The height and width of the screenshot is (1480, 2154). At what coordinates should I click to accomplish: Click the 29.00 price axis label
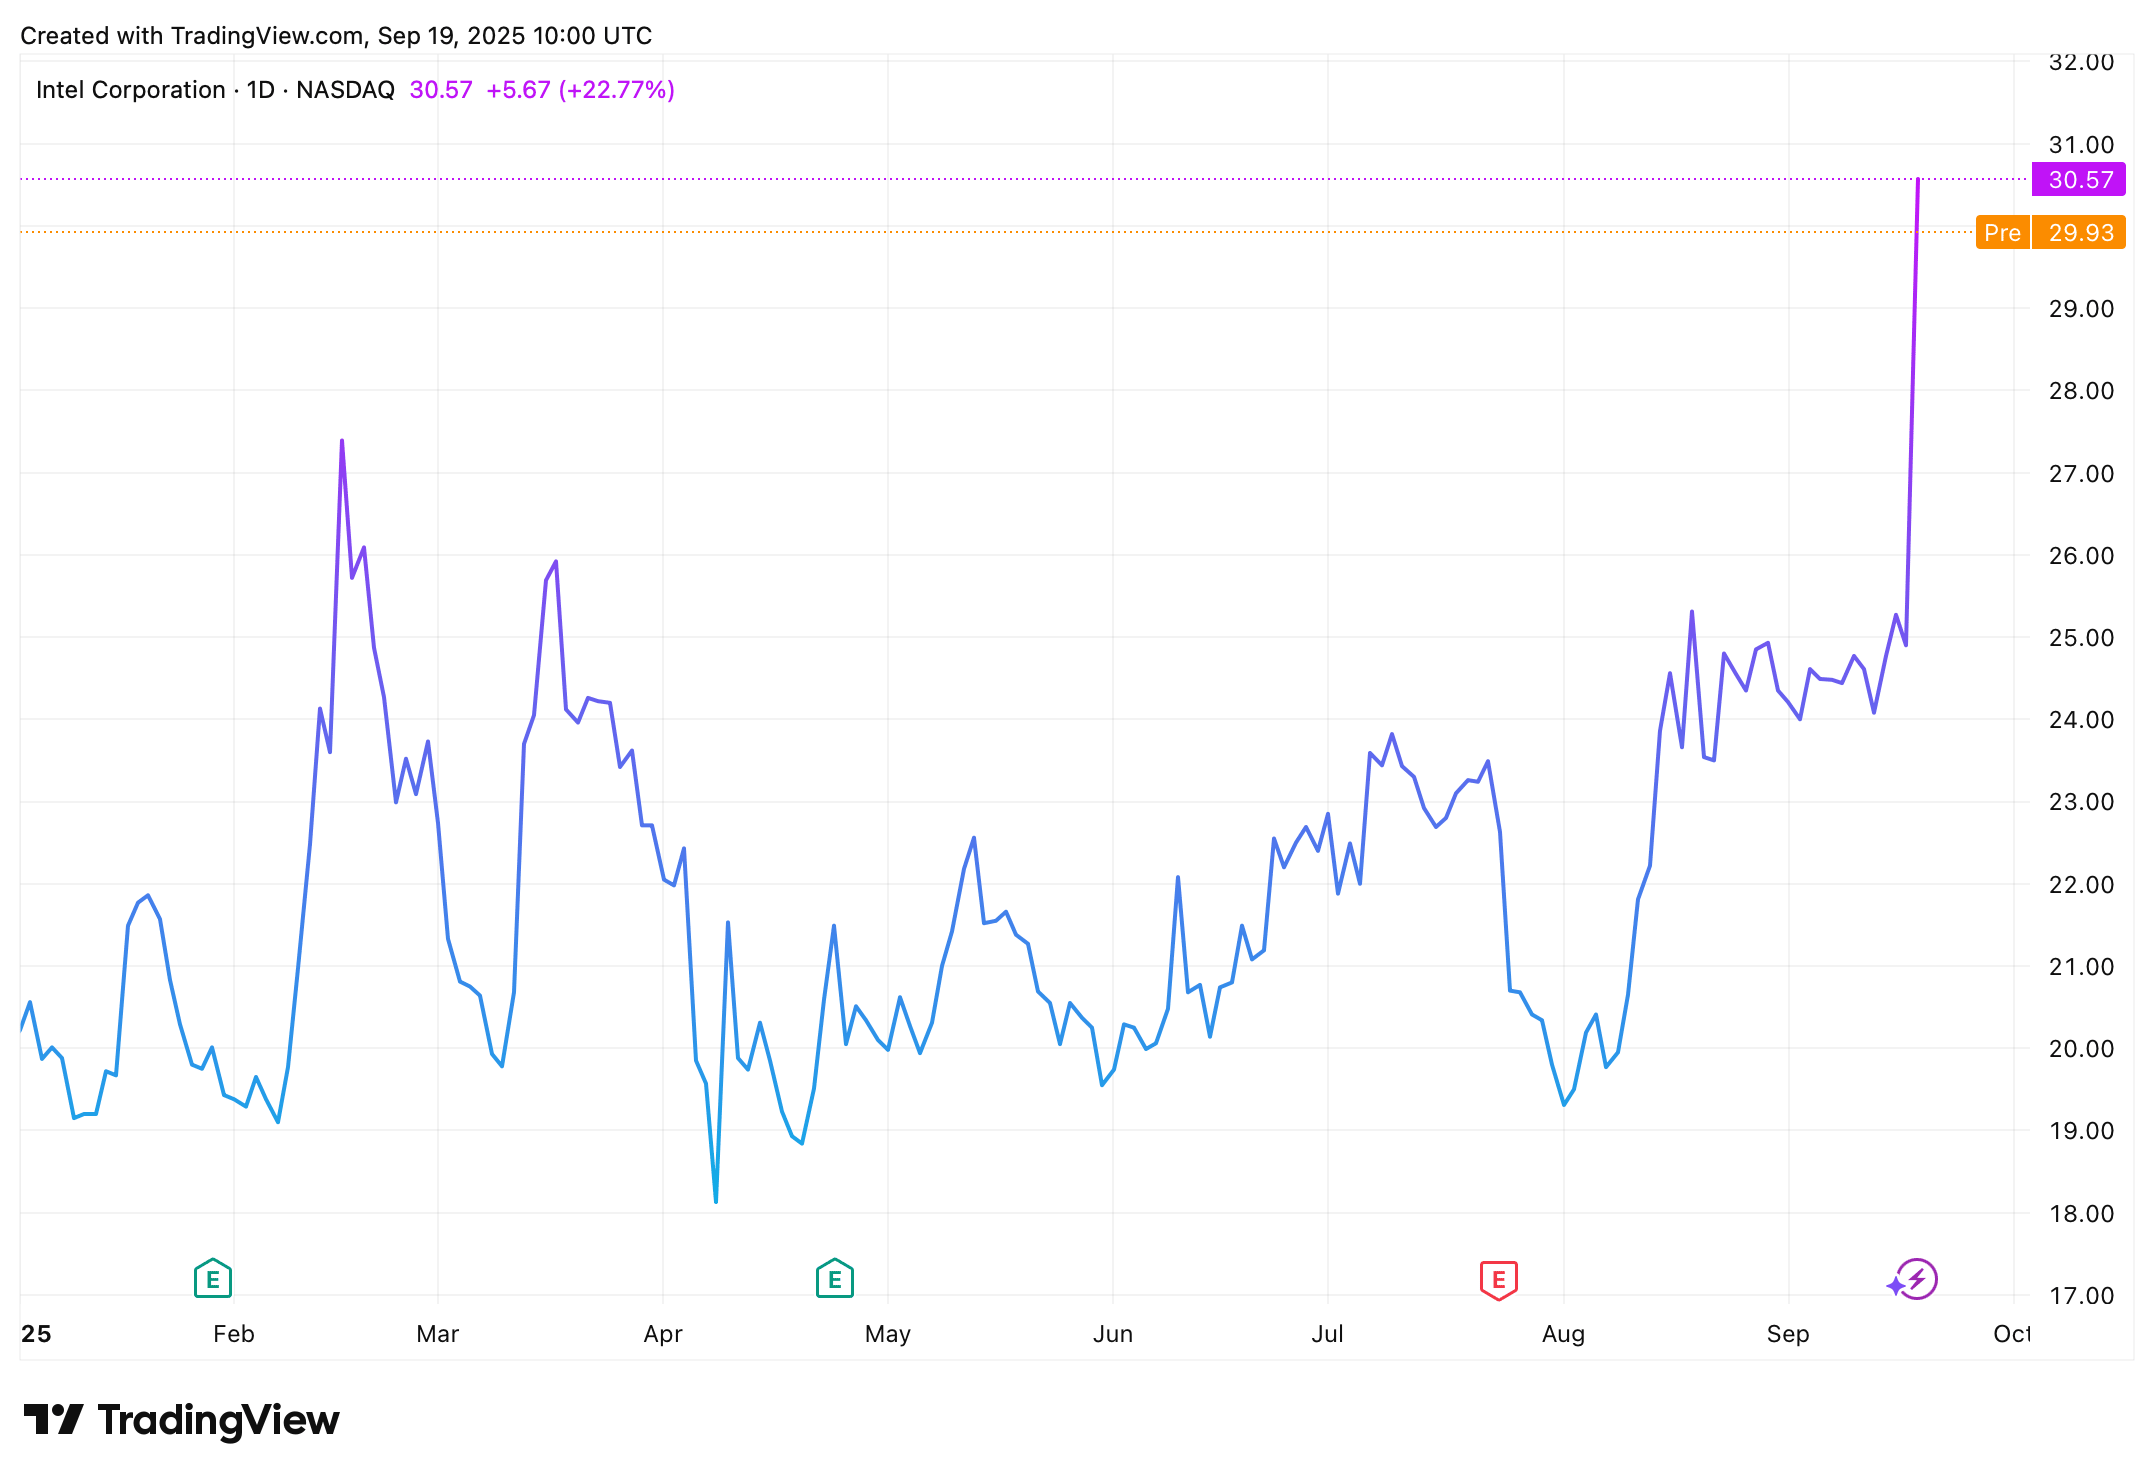[x=2081, y=308]
